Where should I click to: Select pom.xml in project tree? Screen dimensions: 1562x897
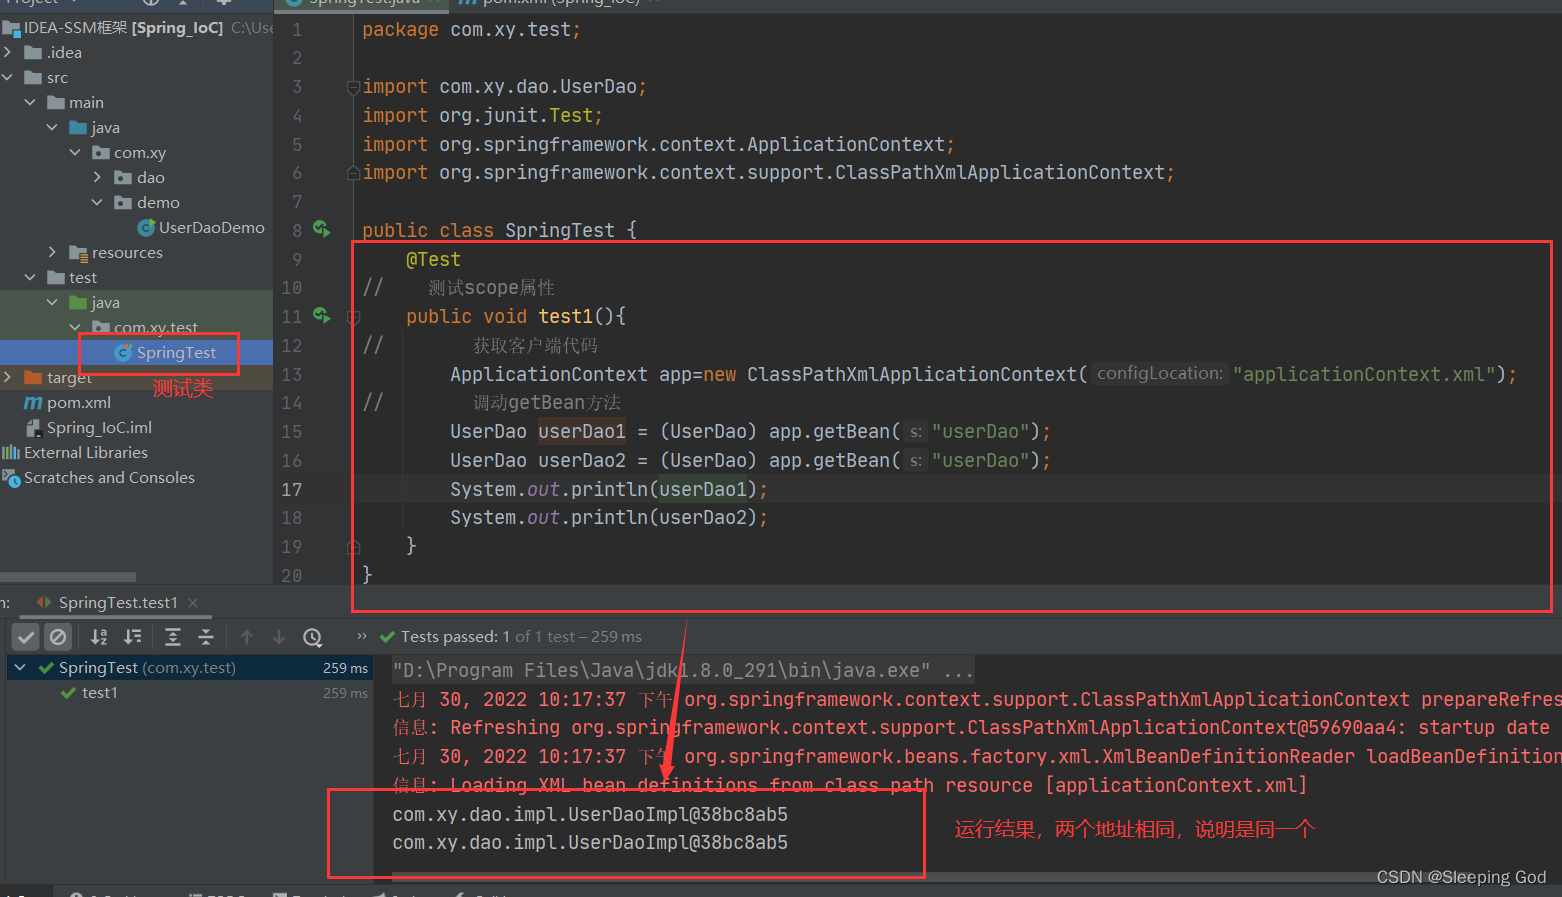coord(78,403)
